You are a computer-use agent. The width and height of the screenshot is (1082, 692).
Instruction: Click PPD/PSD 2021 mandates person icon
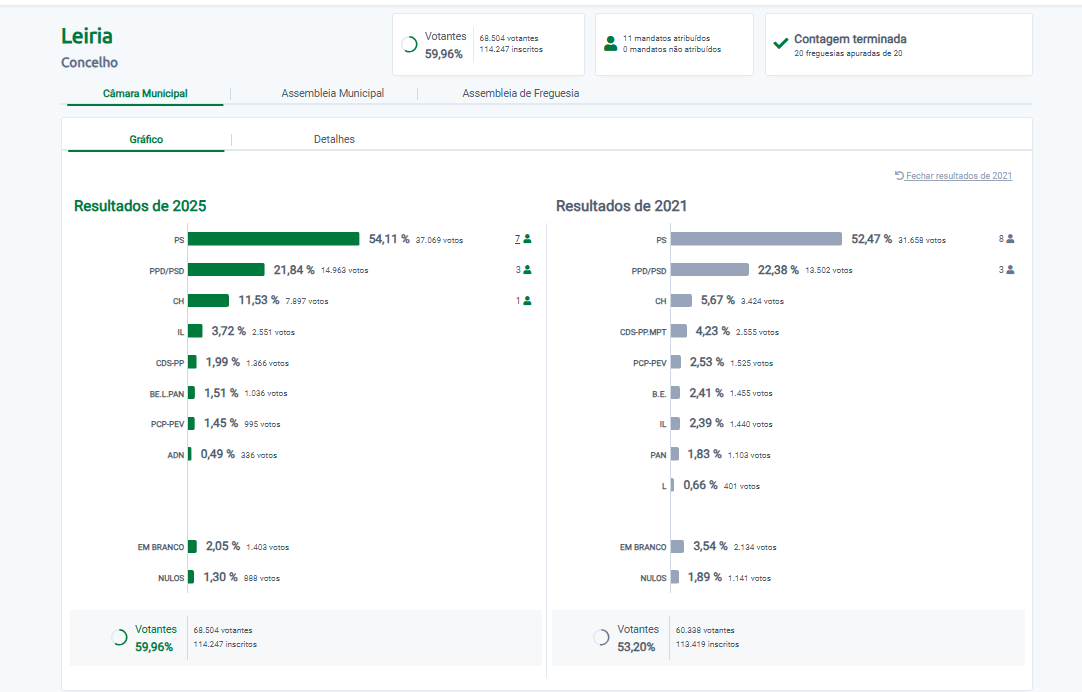click(x=1010, y=270)
